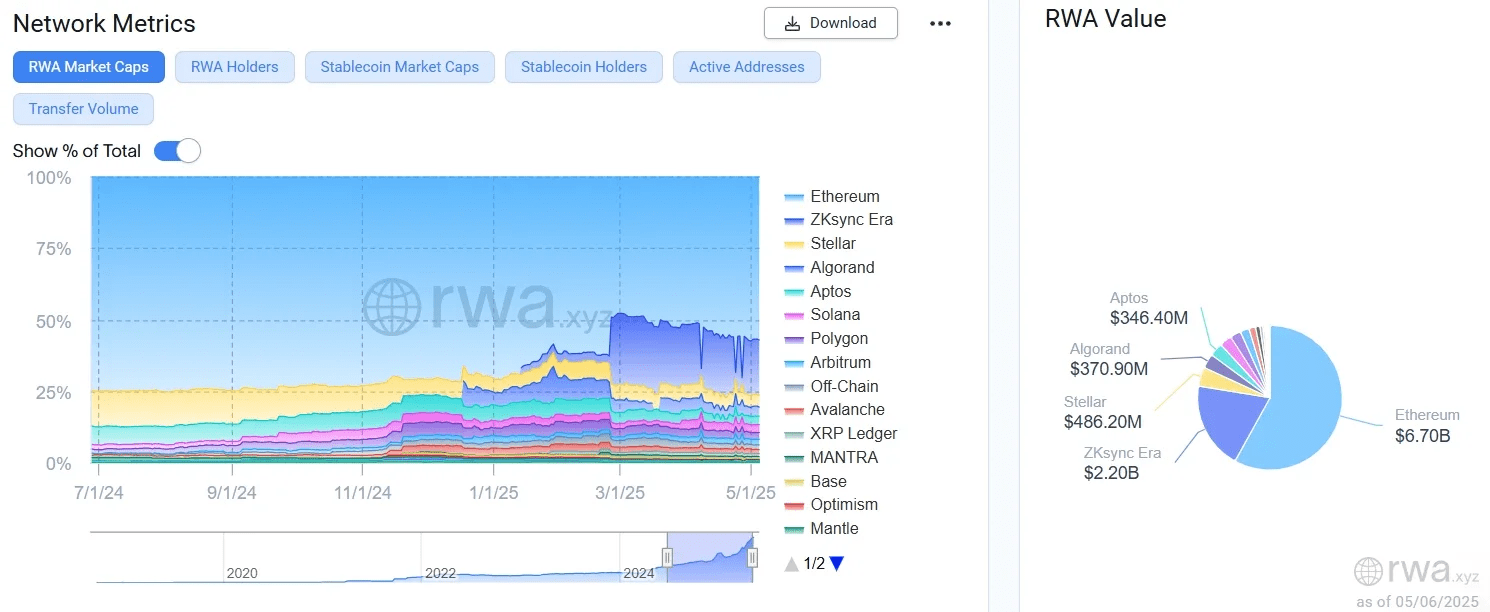This screenshot has width=1490, height=612.
Task: Click the 2022 marker in the timeline navigator
Action: (440, 573)
